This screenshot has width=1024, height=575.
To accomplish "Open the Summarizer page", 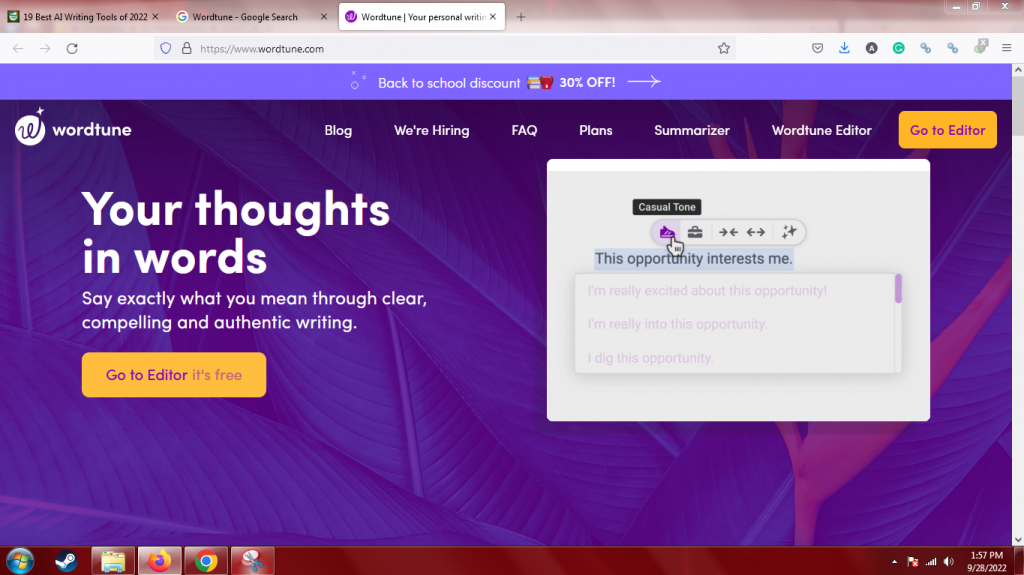I will pos(692,130).
